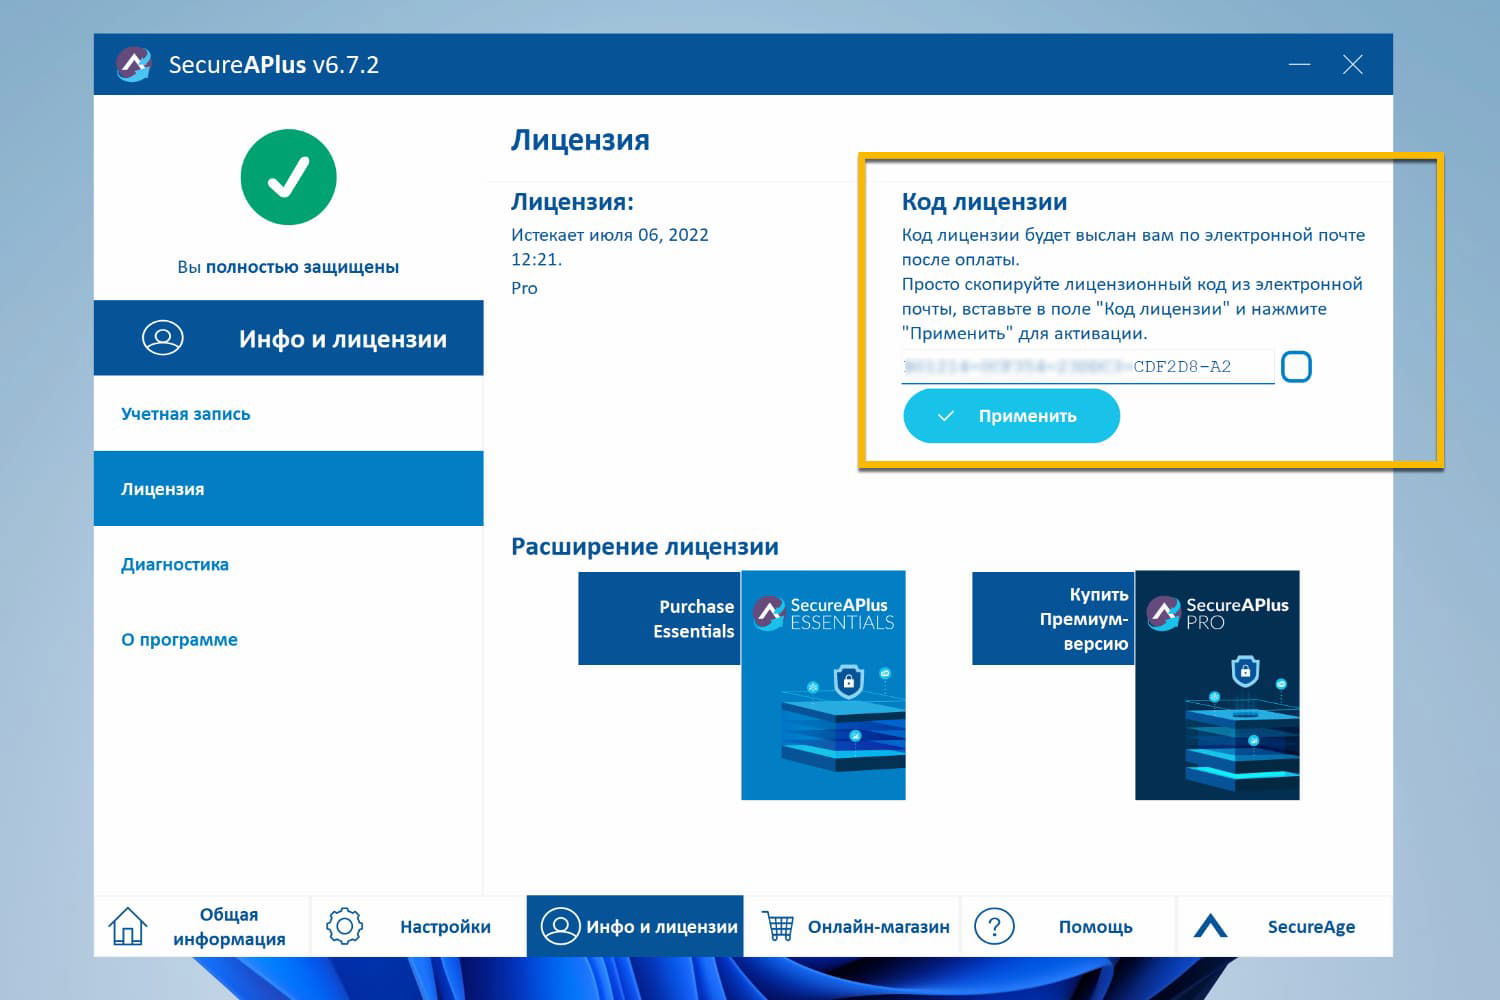Click the Применить button

tap(1011, 416)
